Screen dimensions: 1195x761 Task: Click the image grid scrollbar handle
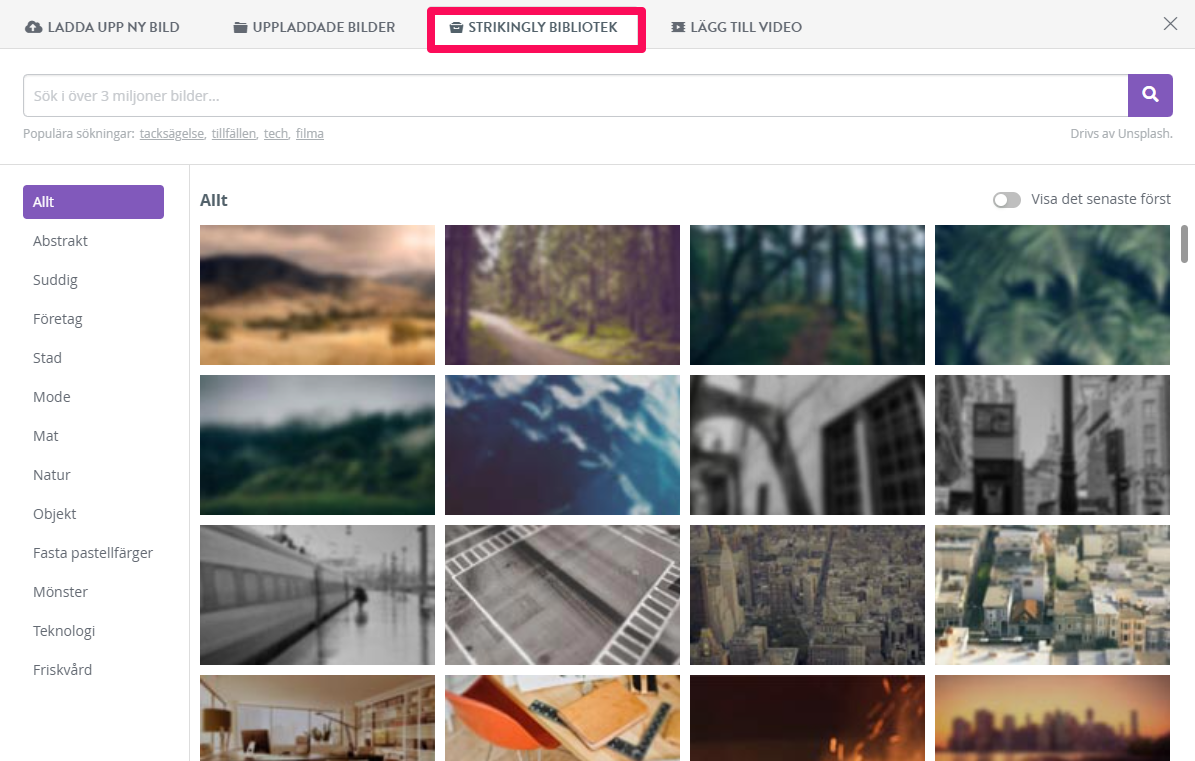(1184, 244)
